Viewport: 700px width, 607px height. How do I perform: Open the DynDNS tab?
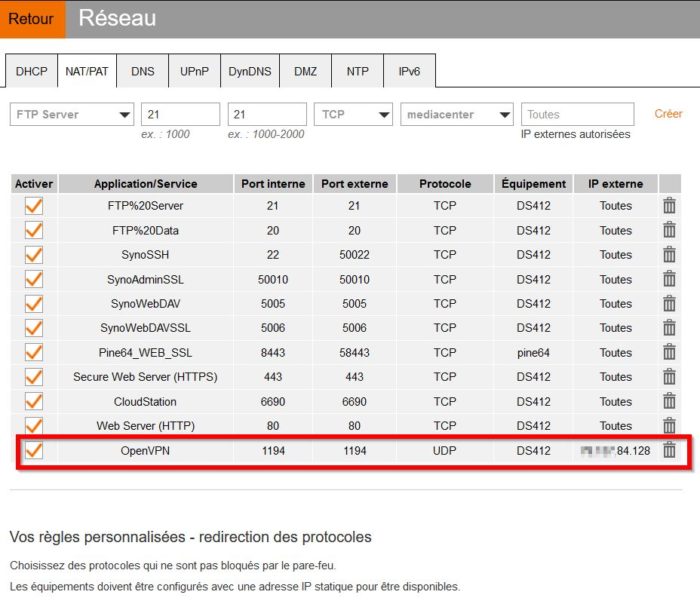[x=250, y=72]
